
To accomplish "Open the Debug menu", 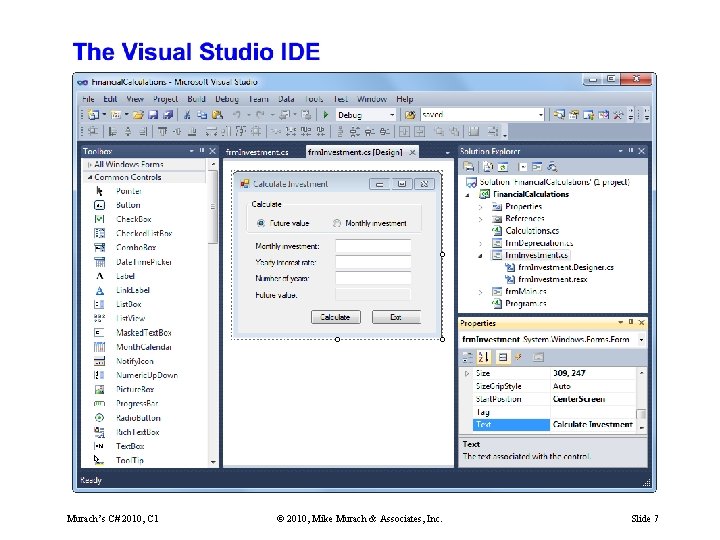I will pos(227,99).
